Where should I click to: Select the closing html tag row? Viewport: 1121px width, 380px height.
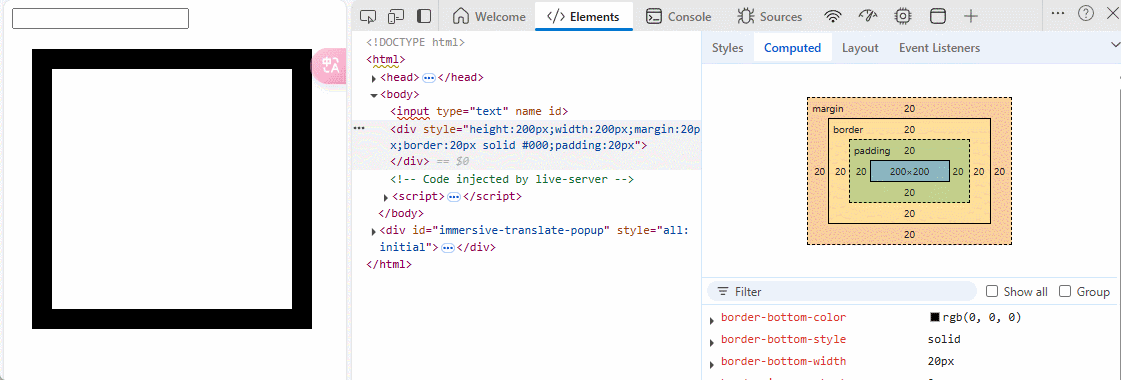click(x=389, y=264)
